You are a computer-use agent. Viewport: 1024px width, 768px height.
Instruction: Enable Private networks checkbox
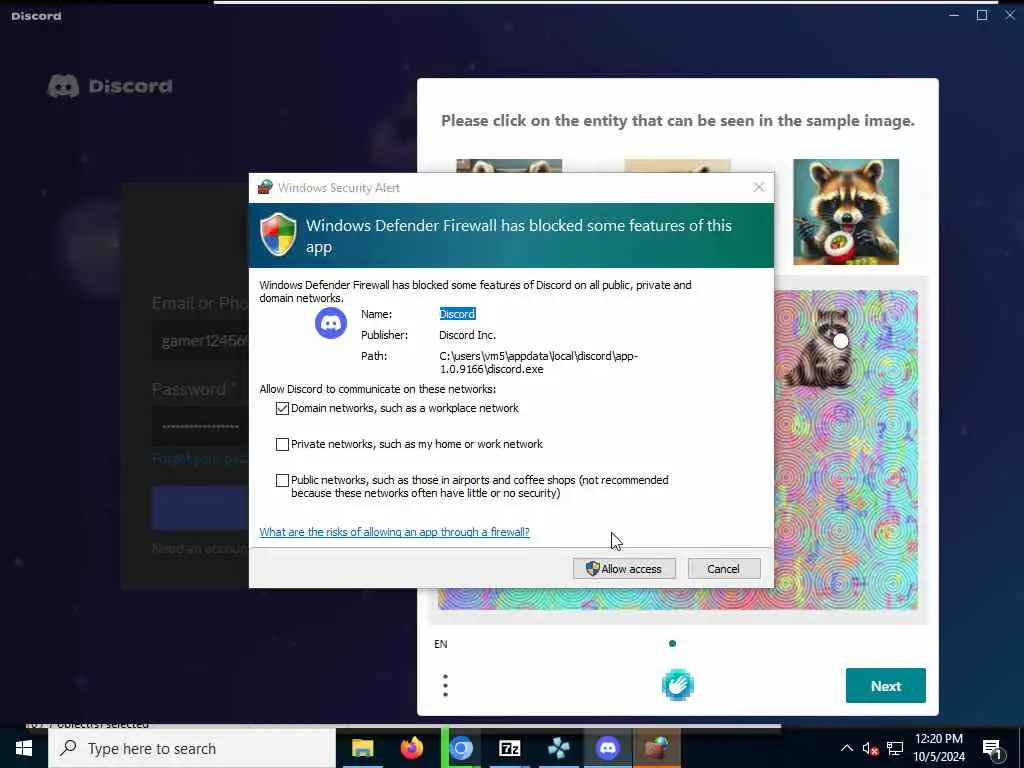[282, 444]
